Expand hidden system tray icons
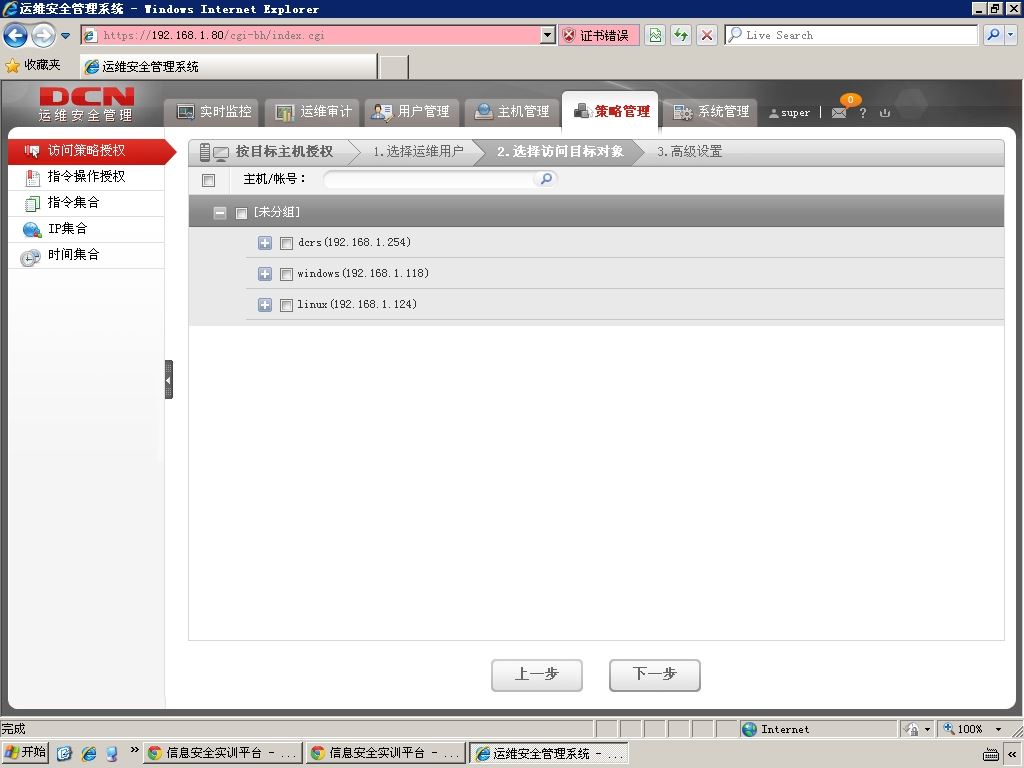The image size is (1024, 768). 1012,754
